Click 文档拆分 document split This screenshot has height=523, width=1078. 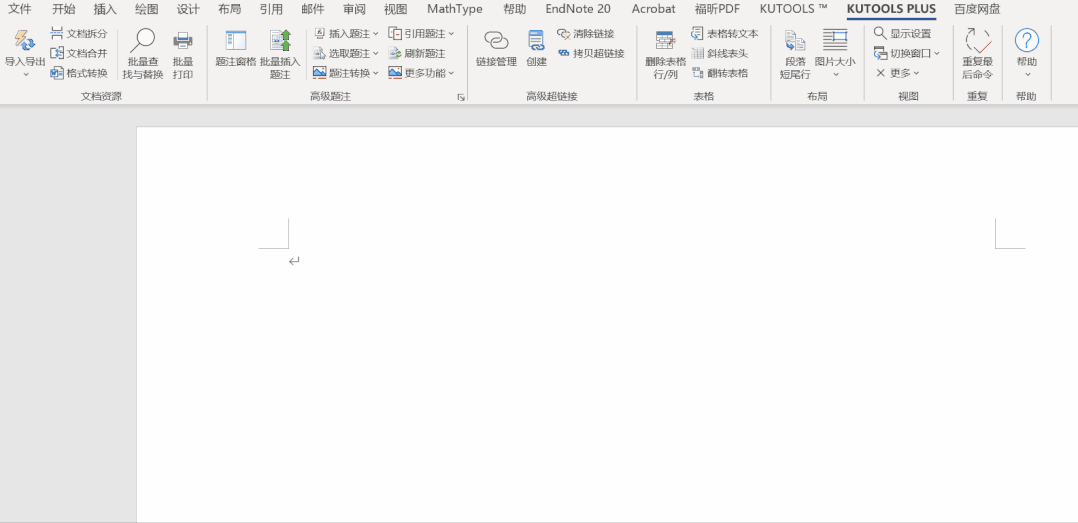pyautogui.click(x=79, y=34)
